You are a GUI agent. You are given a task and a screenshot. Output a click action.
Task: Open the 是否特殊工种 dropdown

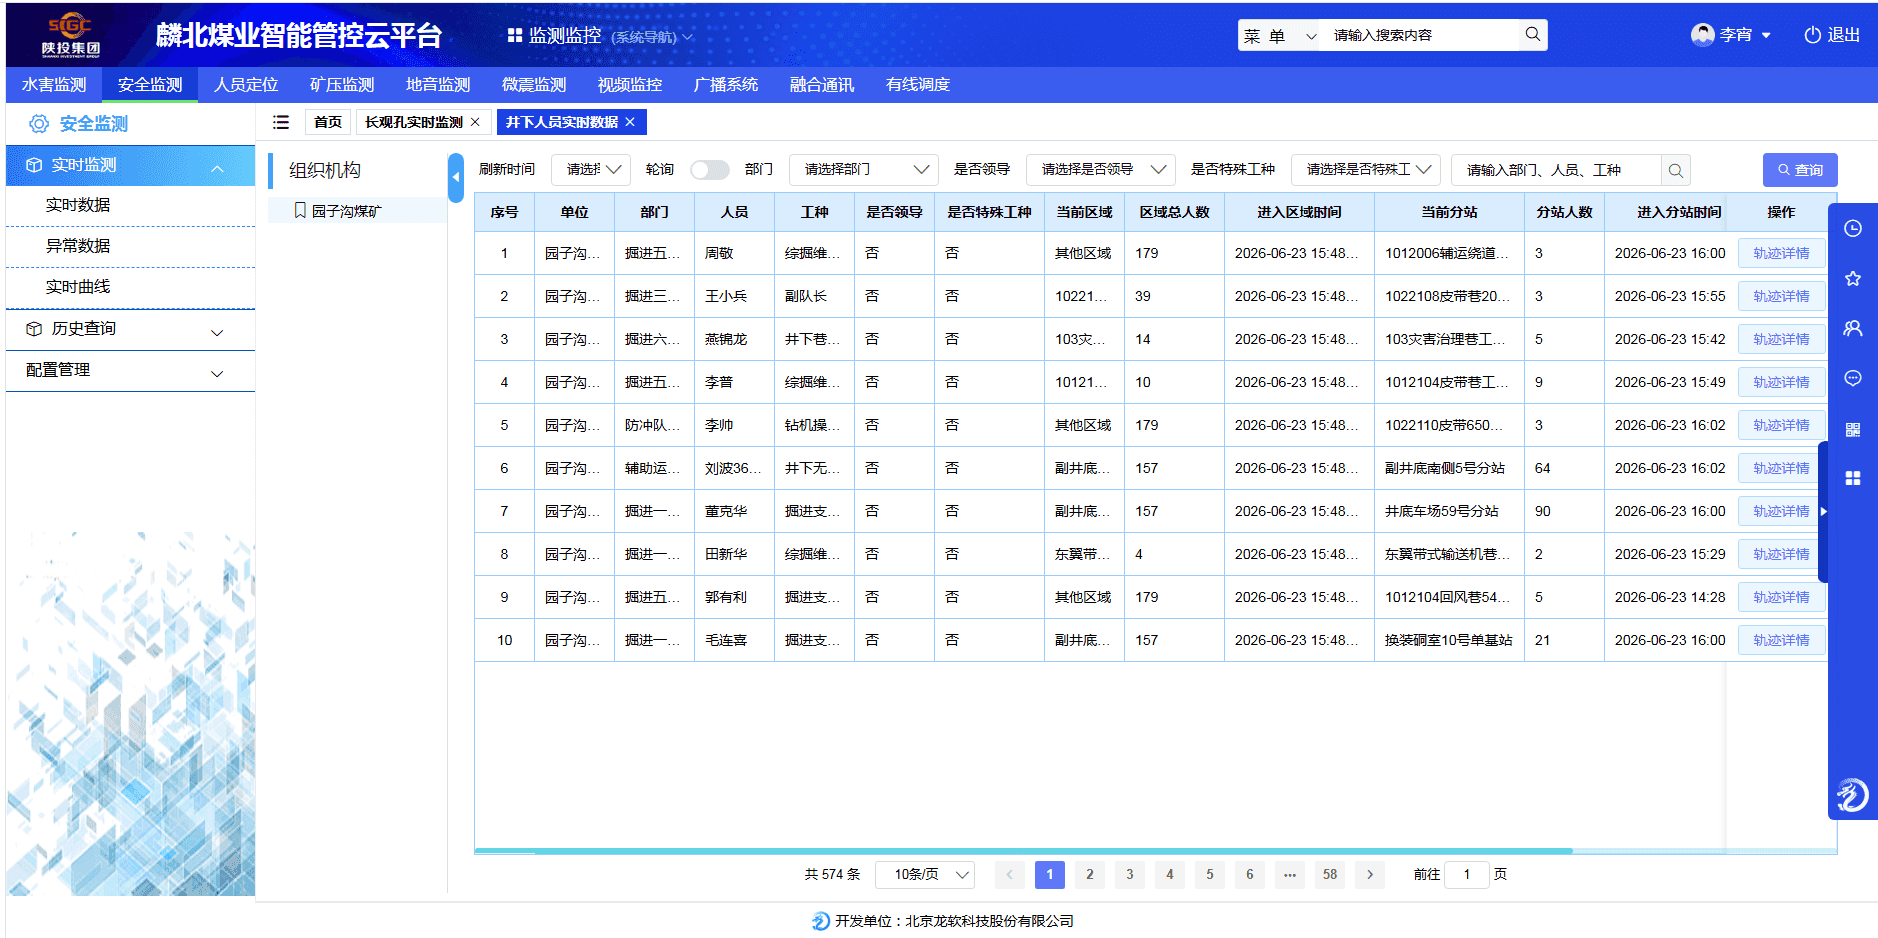click(1366, 170)
